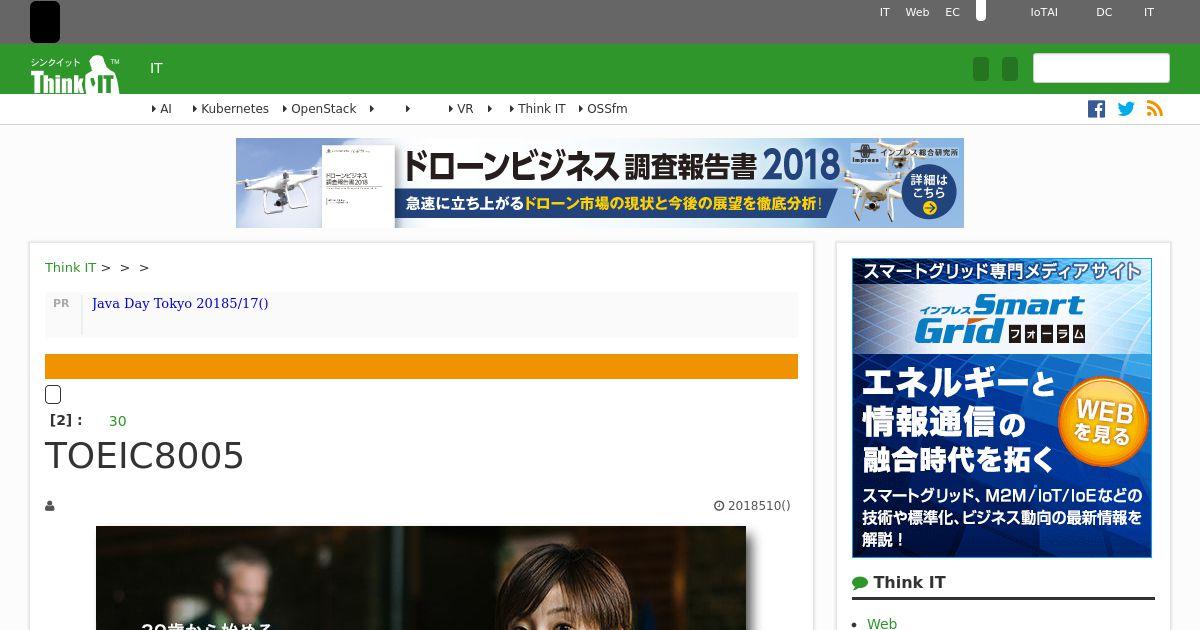
Task: Click the black square logo in the gray bar
Action: click(45, 22)
